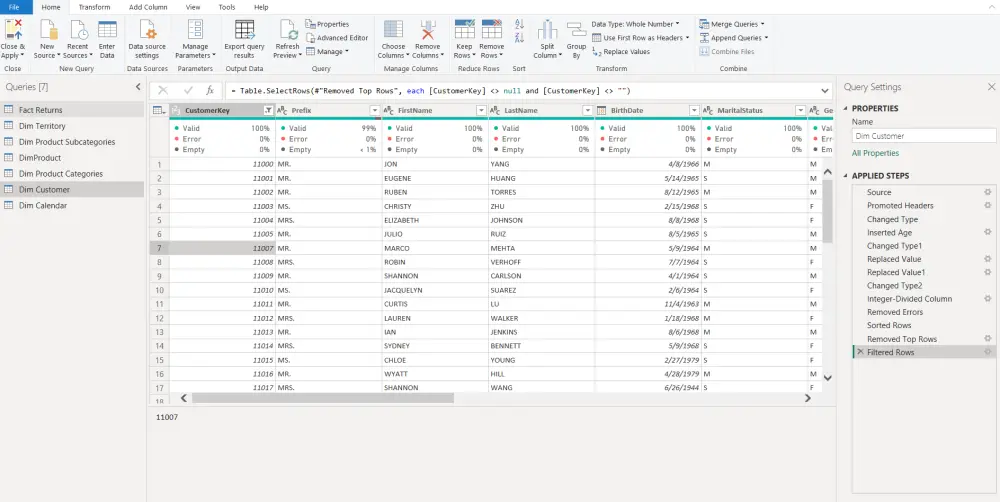Screen dimensions: 1000x502
Task: Open Data Type Whole Number dropdown
Action: point(635,24)
